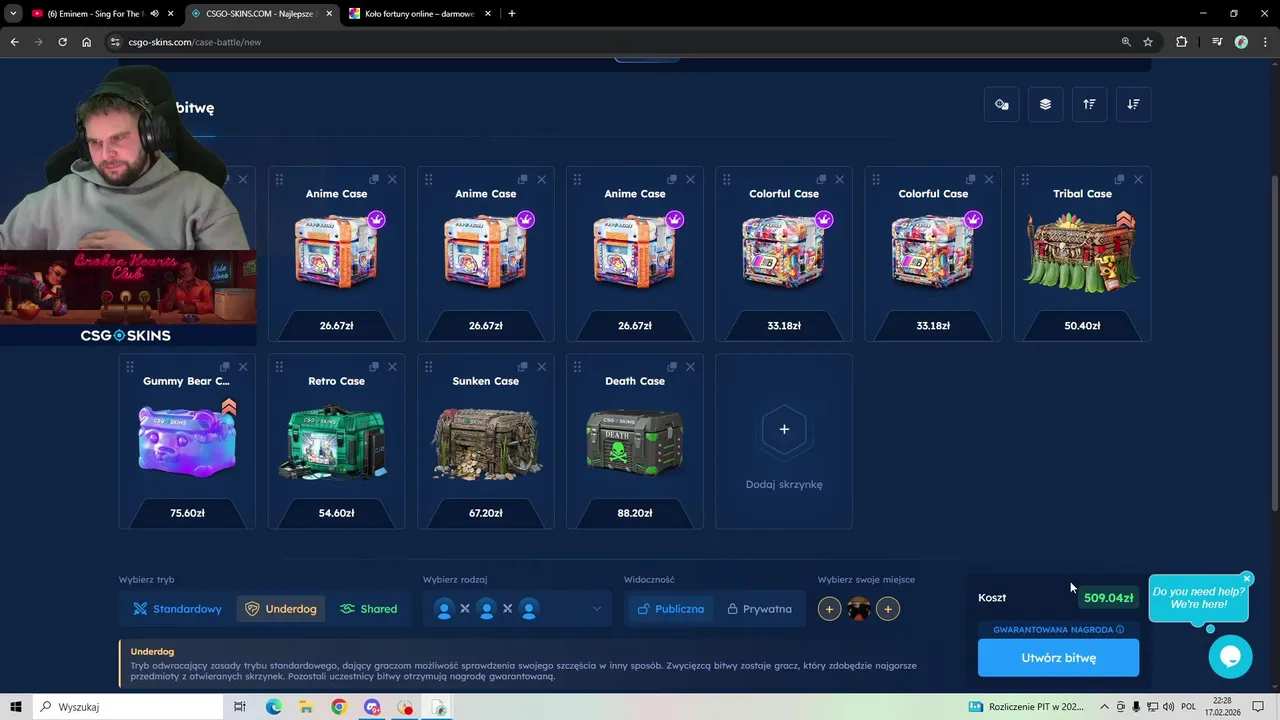Open the Chrome extensions menu

(x=1182, y=42)
